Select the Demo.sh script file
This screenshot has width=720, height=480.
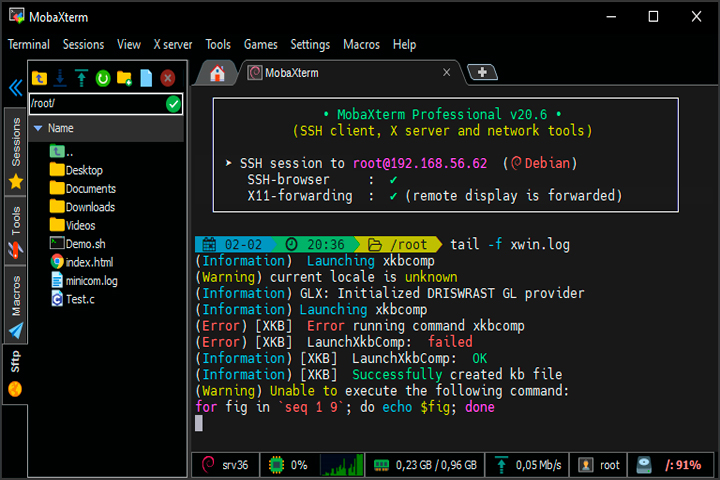78,243
